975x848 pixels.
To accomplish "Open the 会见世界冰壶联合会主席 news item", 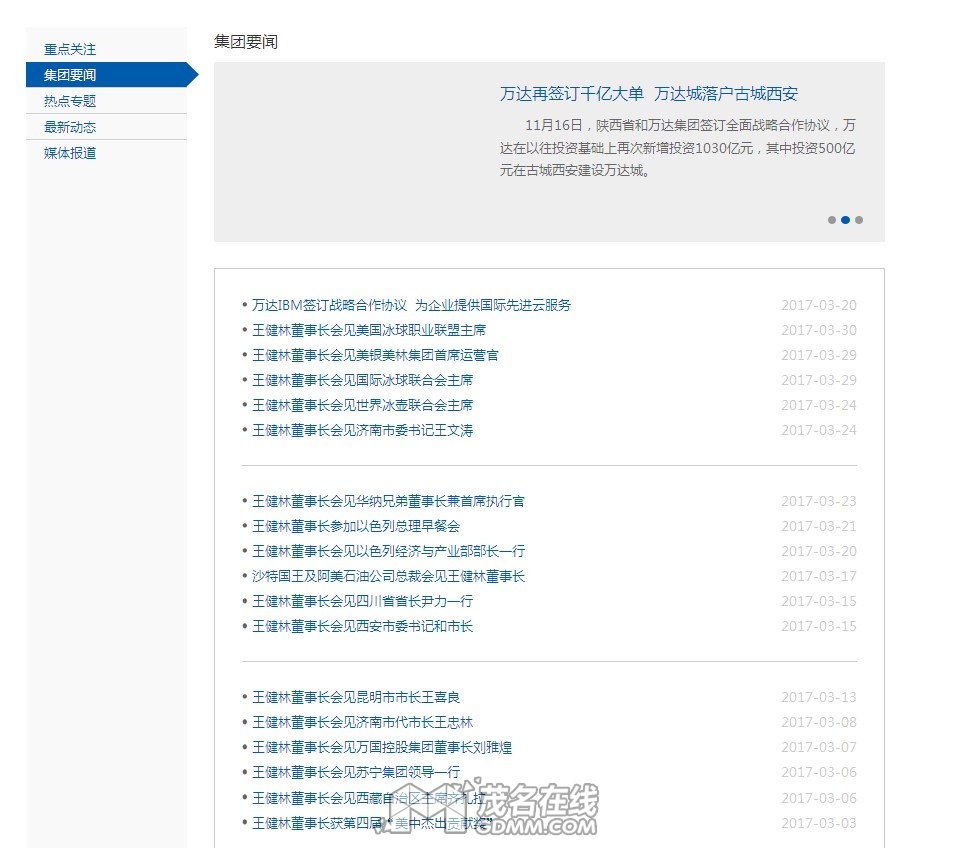I will [x=362, y=405].
